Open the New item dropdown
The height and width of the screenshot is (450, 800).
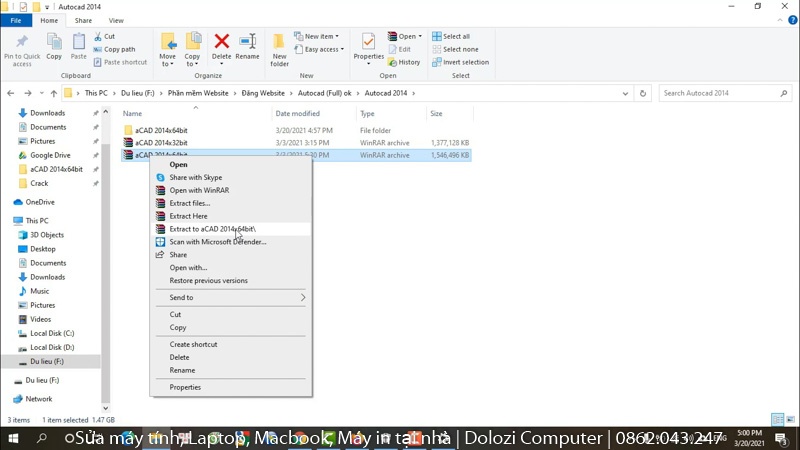point(316,36)
